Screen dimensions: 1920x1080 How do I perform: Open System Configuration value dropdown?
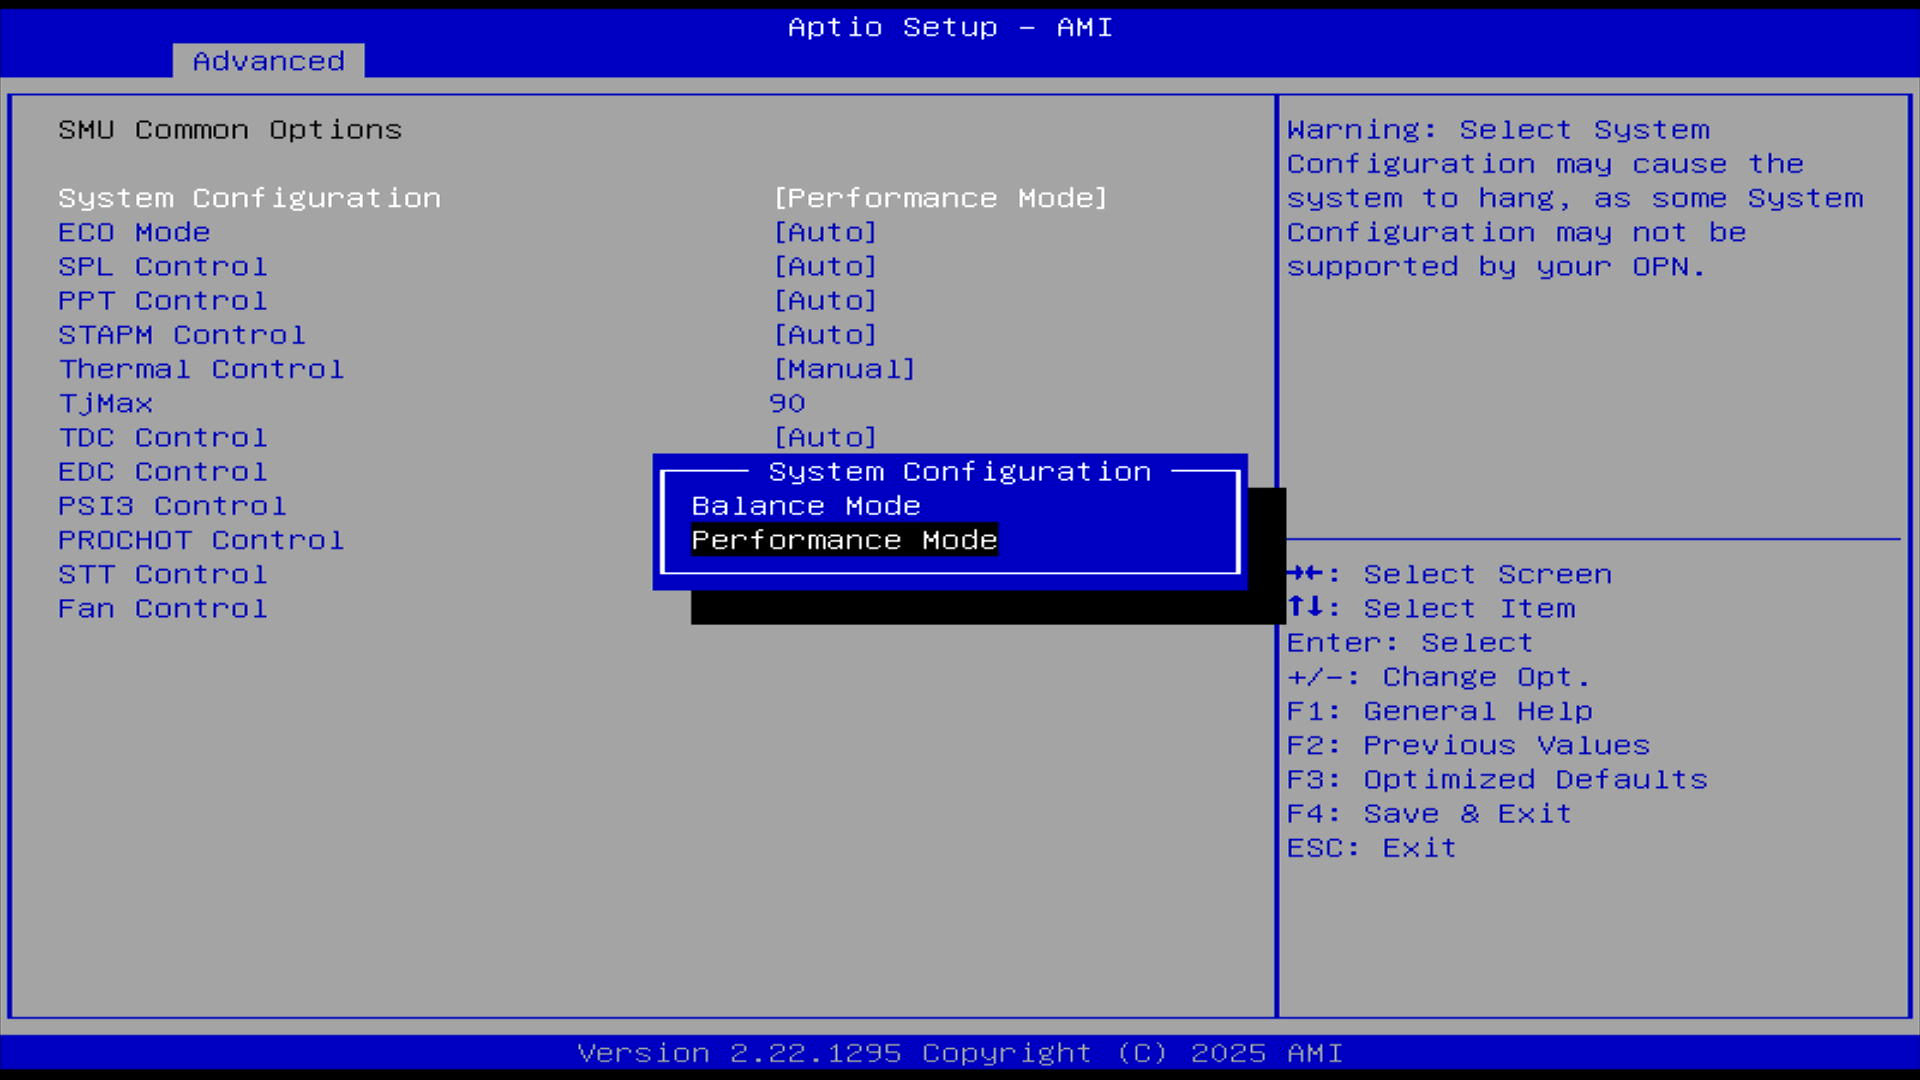click(x=940, y=198)
